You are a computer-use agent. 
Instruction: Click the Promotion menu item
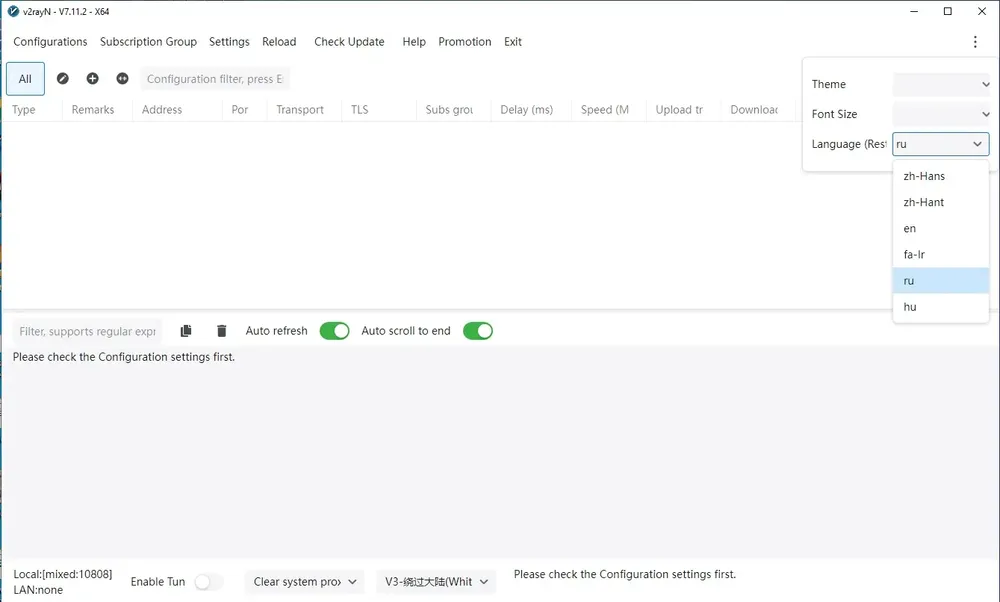click(464, 41)
